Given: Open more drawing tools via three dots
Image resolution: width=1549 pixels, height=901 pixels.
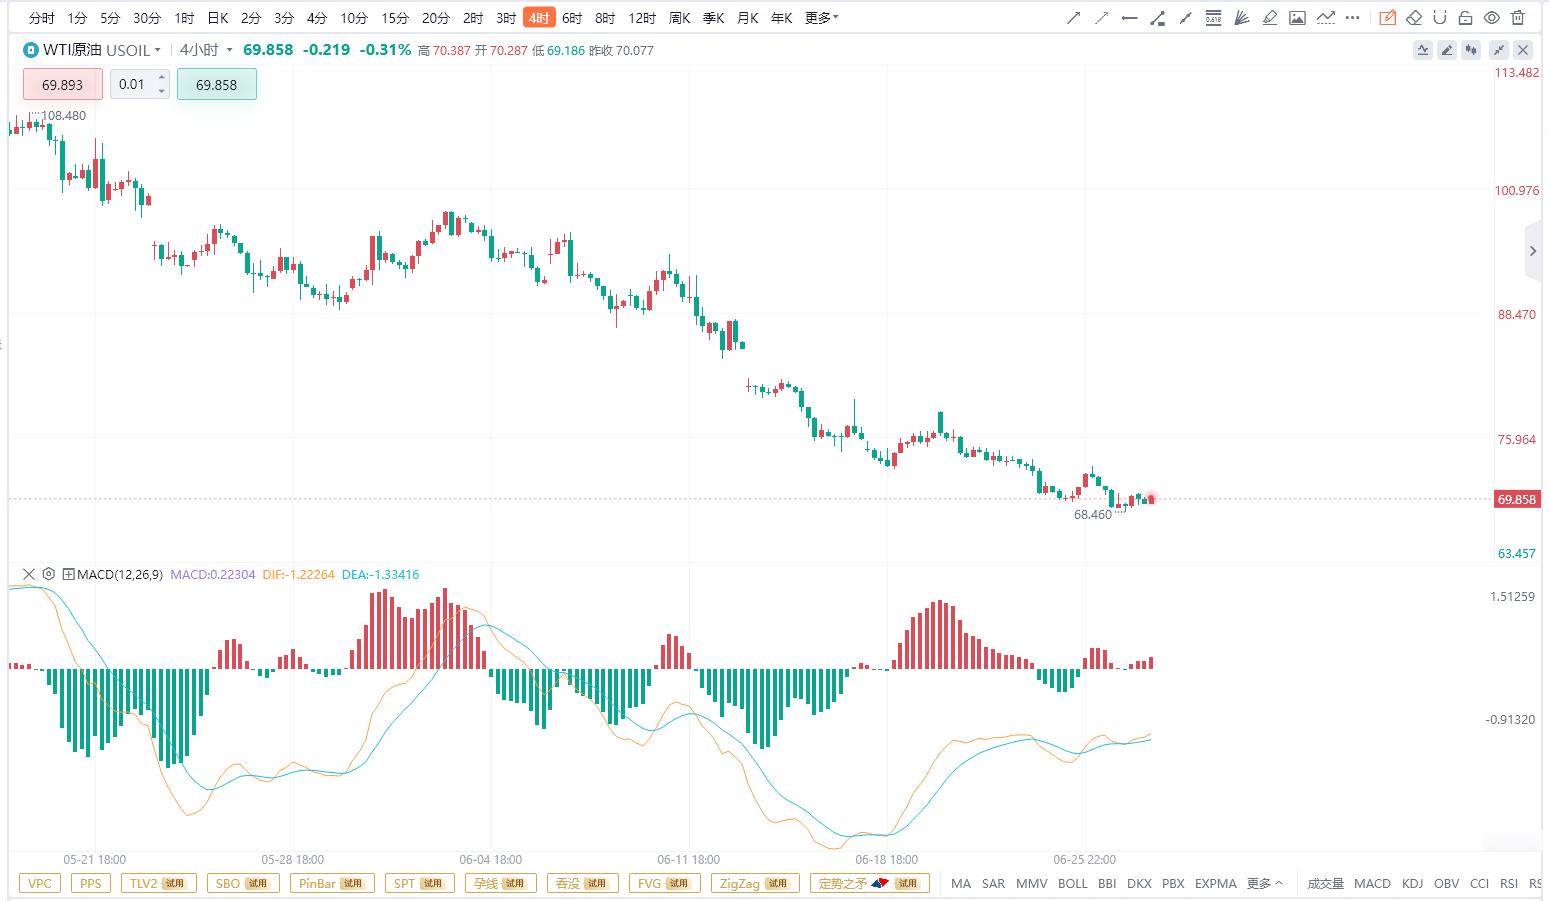Looking at the screenshot, I should coord(1354,18).
